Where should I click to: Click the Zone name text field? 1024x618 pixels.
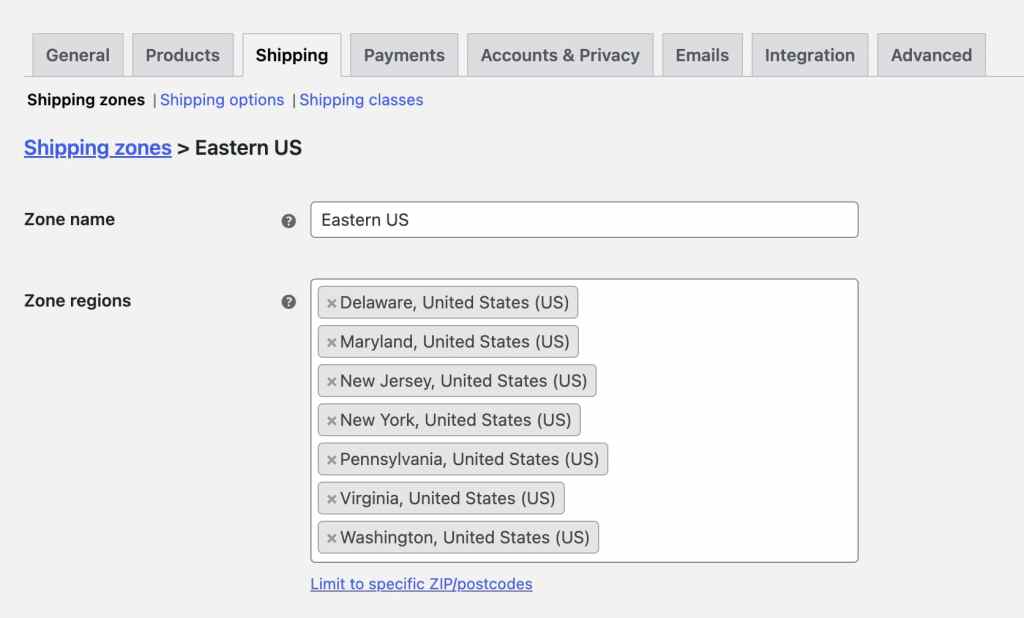pos(584,220)
